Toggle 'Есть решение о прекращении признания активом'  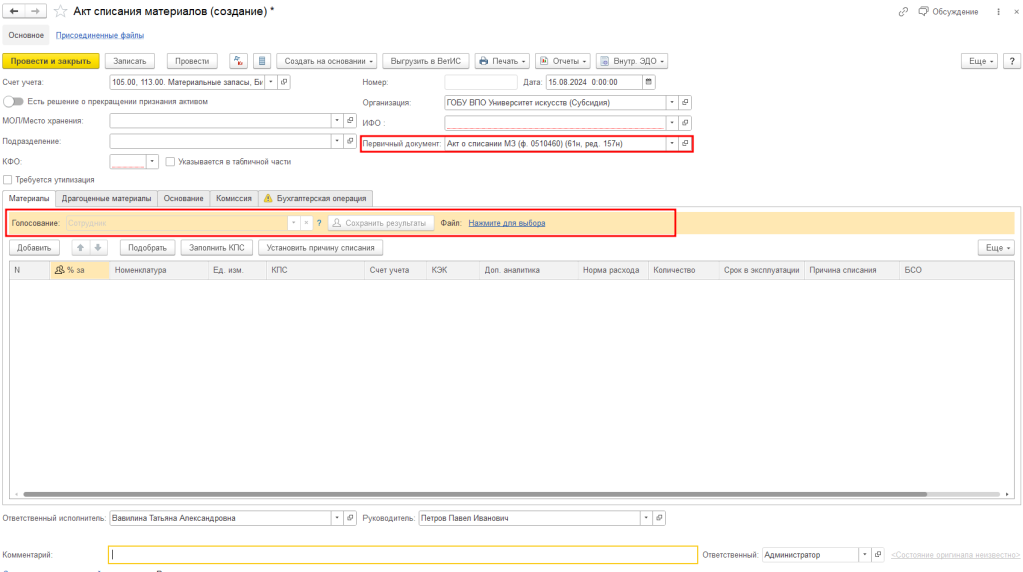tap(13, 101)
